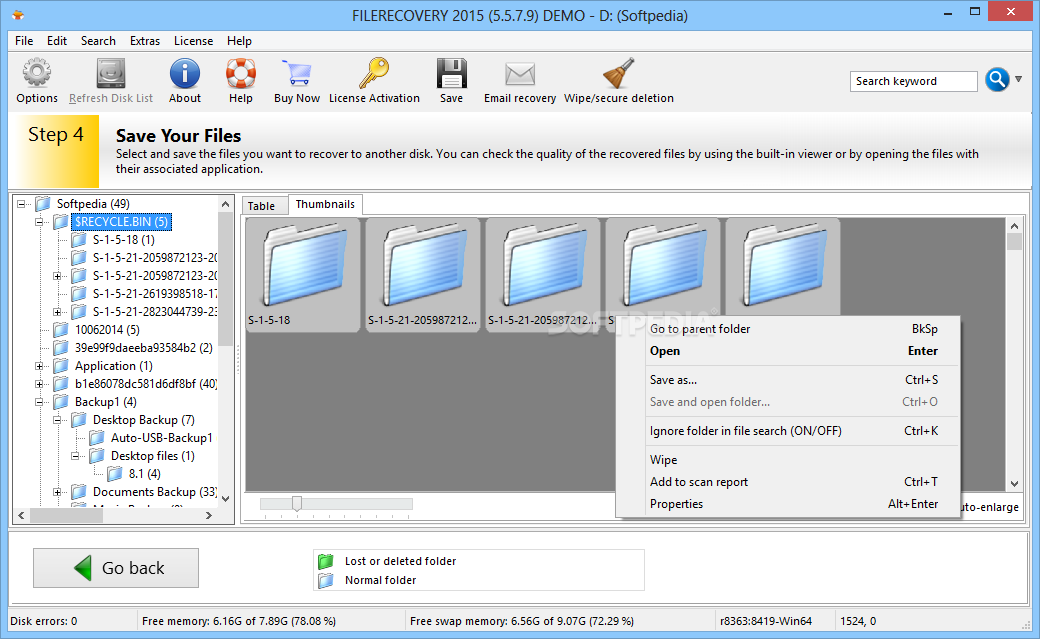The width and height of the screenshot is (1040, 639).
Task: Expand the b1e86078dc581d6df8bf folder node
Action: 39,384
